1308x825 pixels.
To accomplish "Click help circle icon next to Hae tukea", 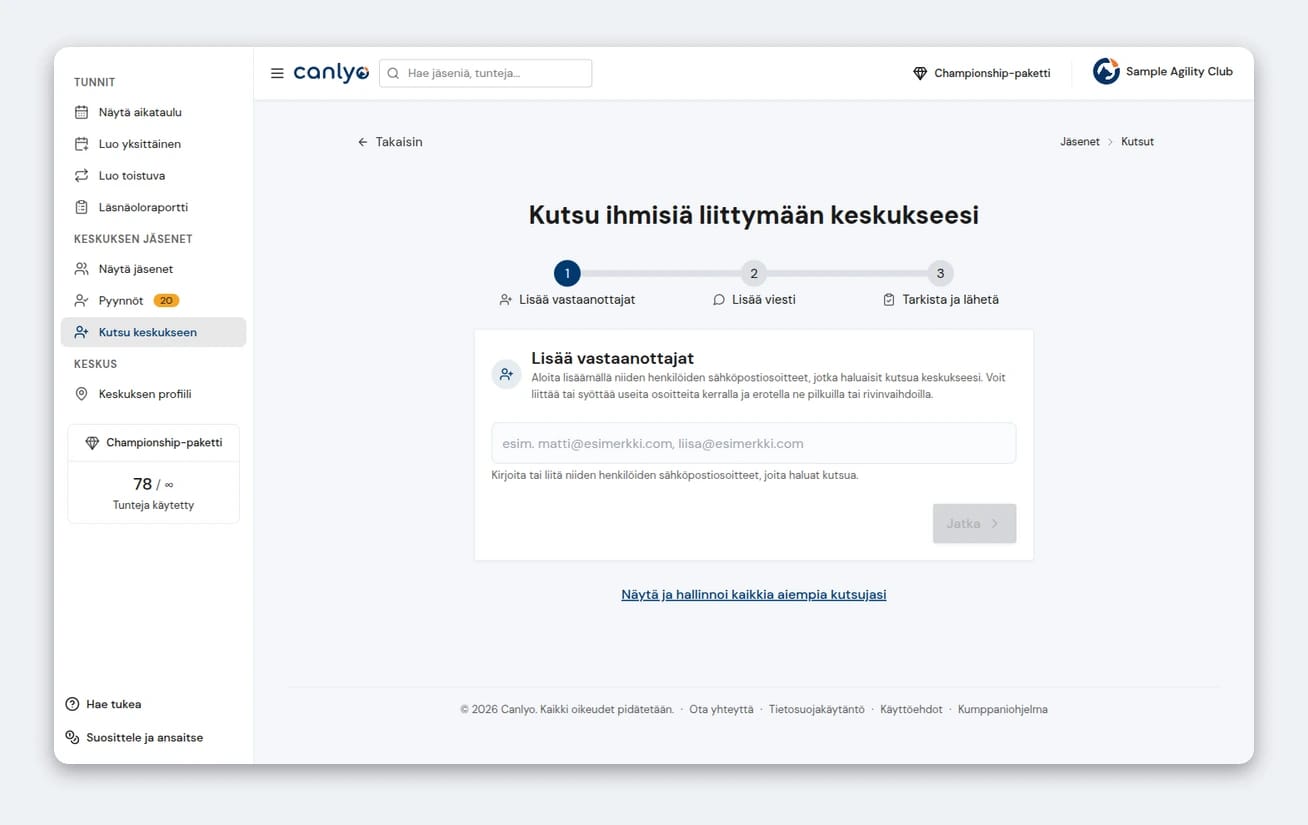I will pyautogui.click(x=72, y=704).
